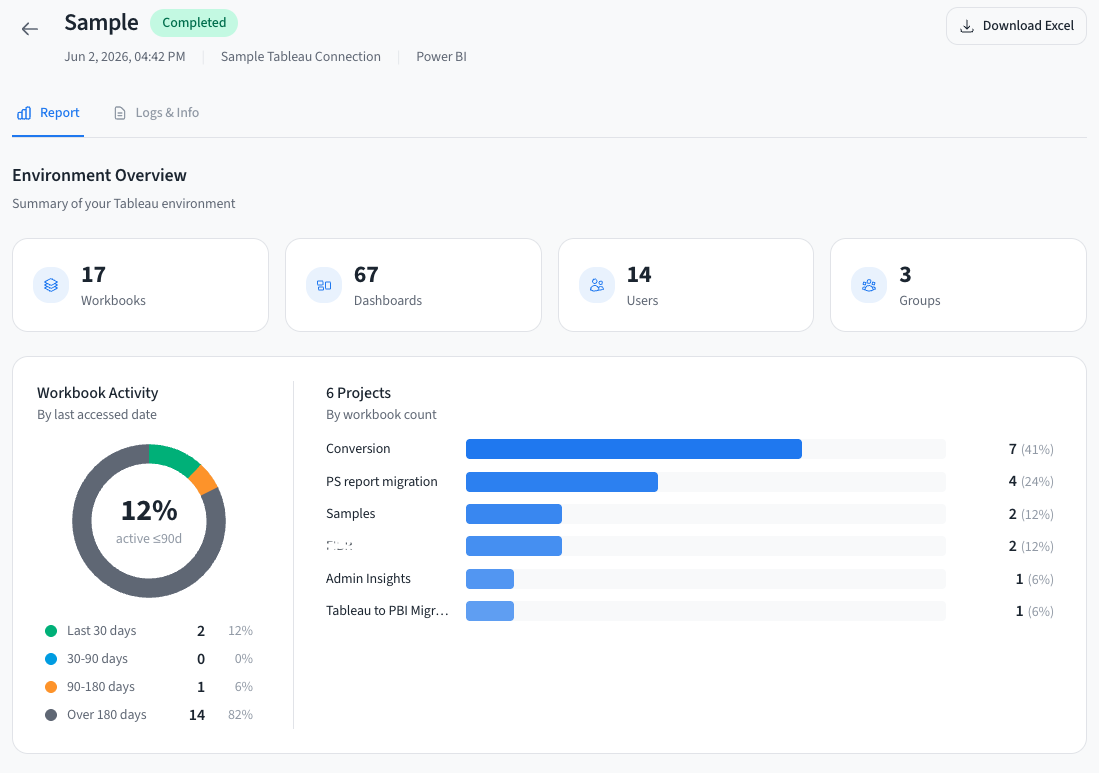
Task: Click the 3 Groups card
Action: 958,285
